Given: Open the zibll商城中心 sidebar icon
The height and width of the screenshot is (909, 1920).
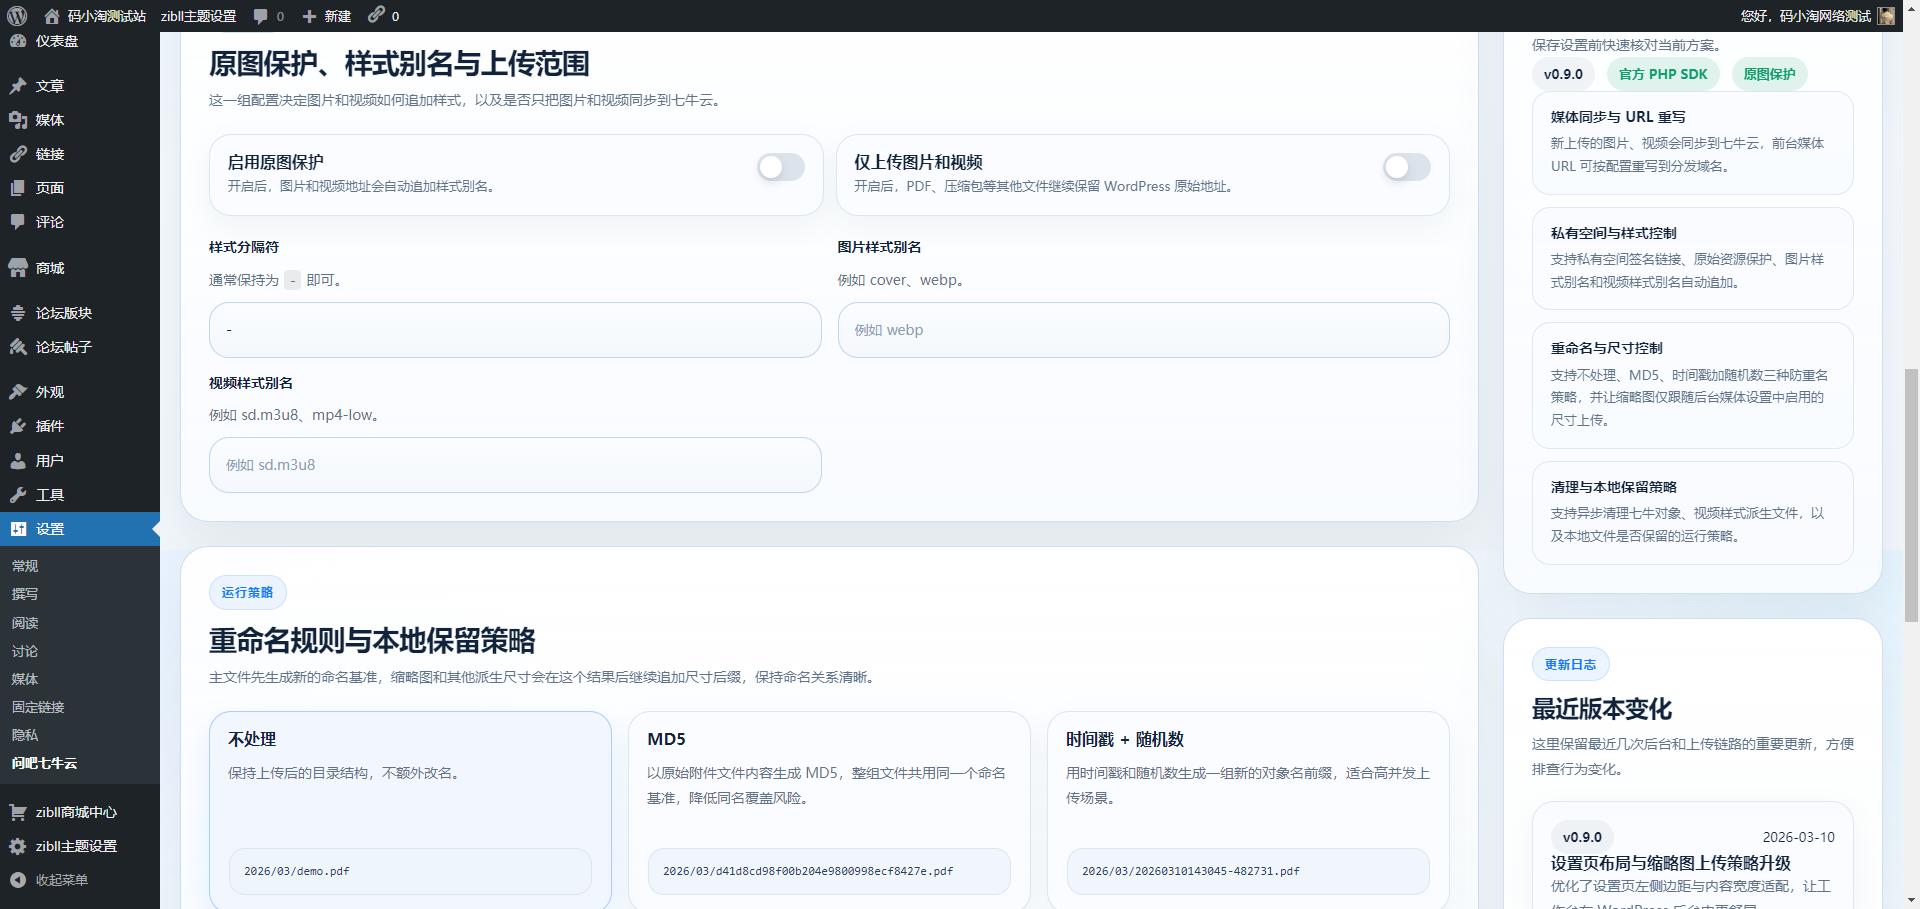Looking at the screenshot, I should click(18, 812).
